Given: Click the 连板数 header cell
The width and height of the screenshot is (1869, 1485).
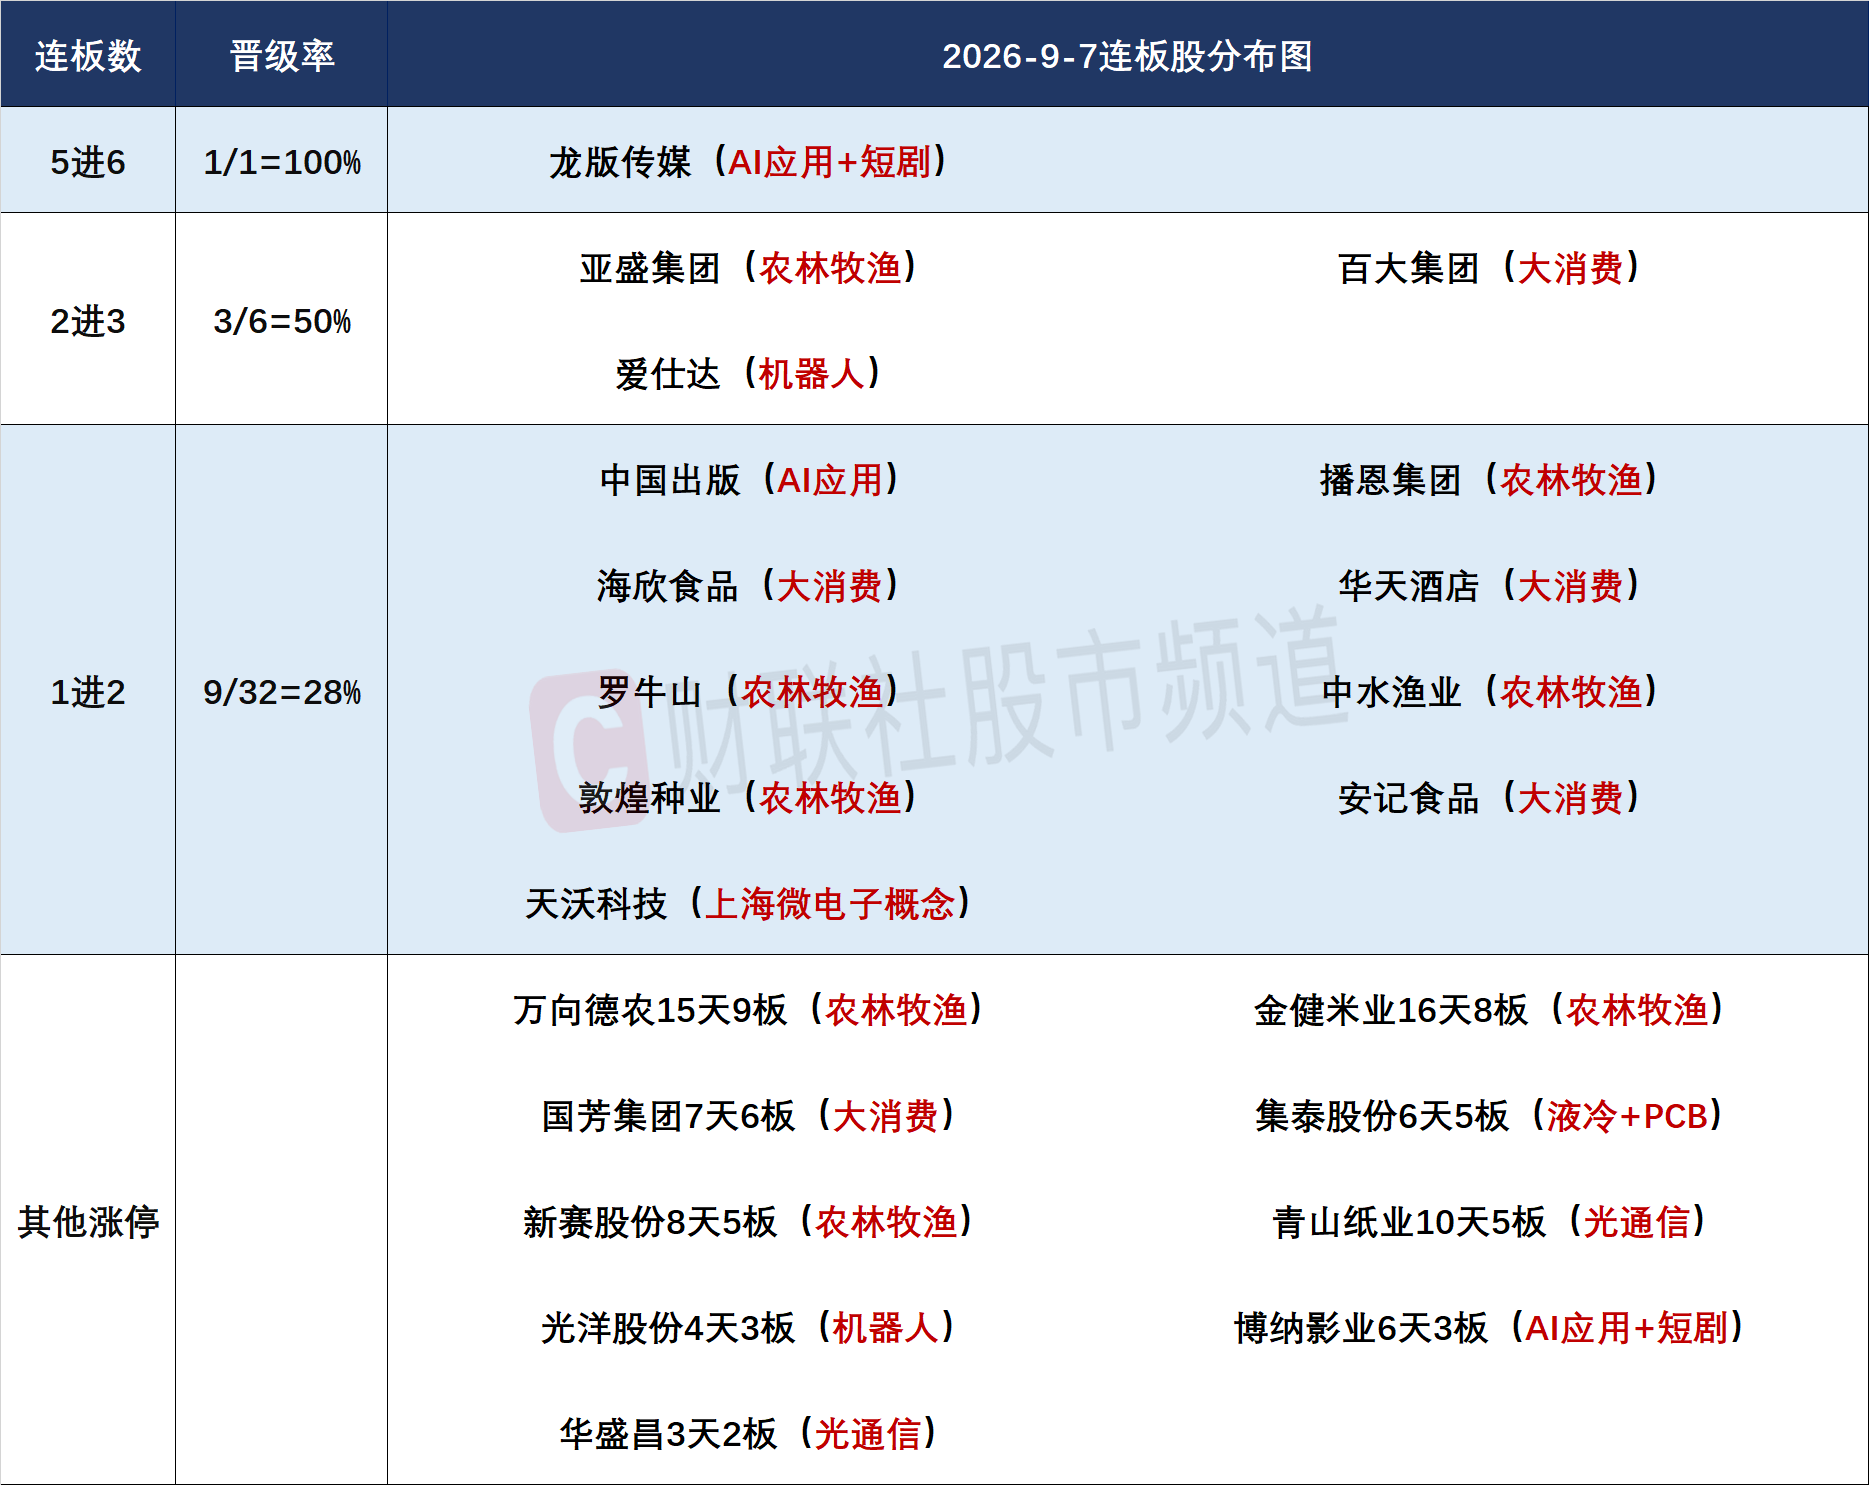Looking at the screenshot, I should point(88,55).
